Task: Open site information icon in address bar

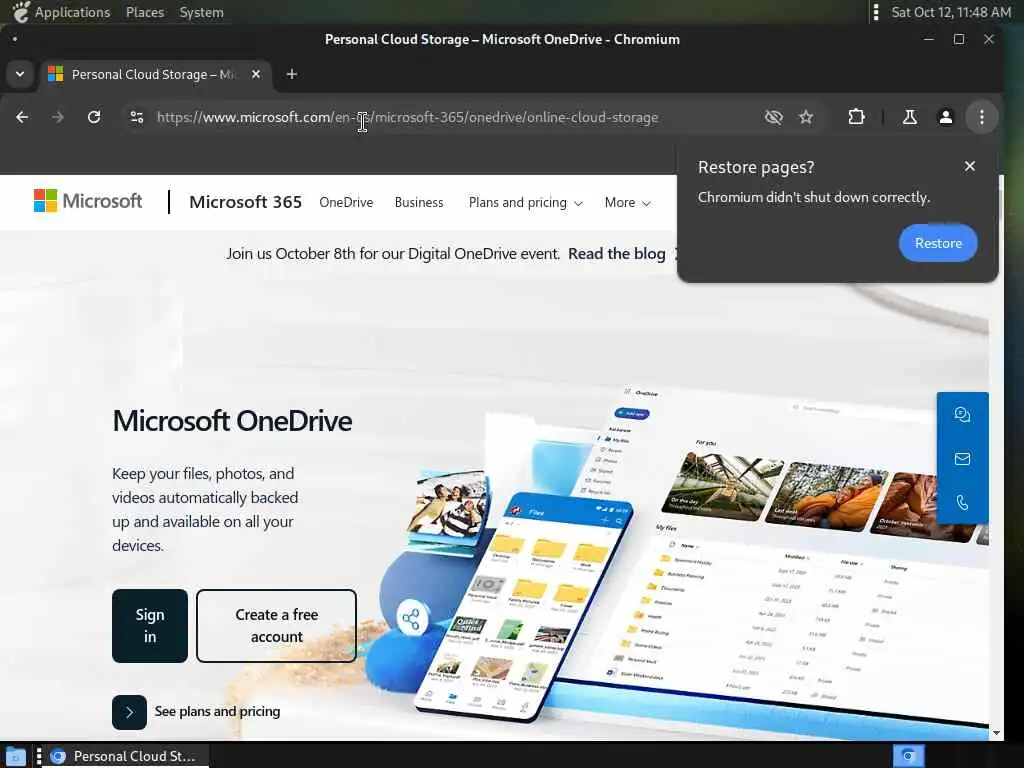Action: pyautogui.click(x=136, y=118)
